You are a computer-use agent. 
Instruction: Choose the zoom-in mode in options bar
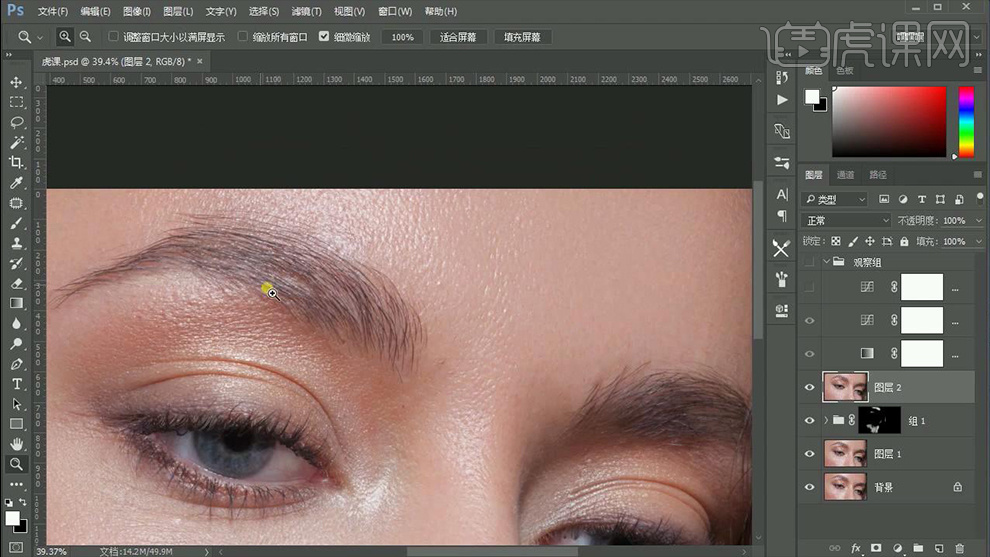coord(65,37)
